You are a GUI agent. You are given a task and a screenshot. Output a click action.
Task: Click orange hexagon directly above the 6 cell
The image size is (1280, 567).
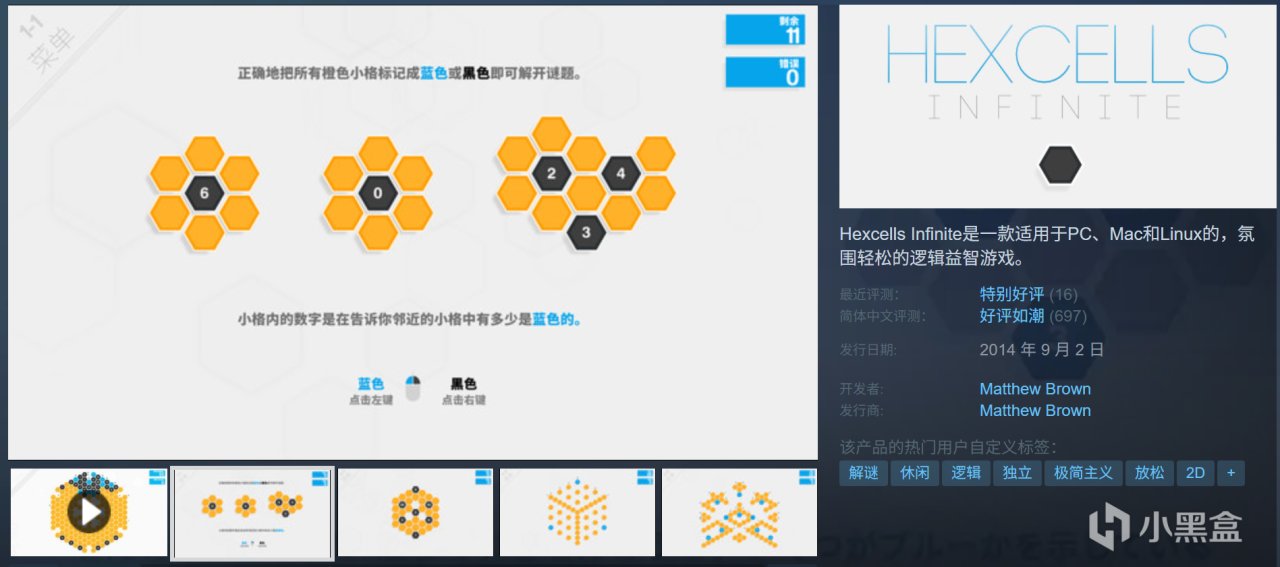click(x=204, y=154)
